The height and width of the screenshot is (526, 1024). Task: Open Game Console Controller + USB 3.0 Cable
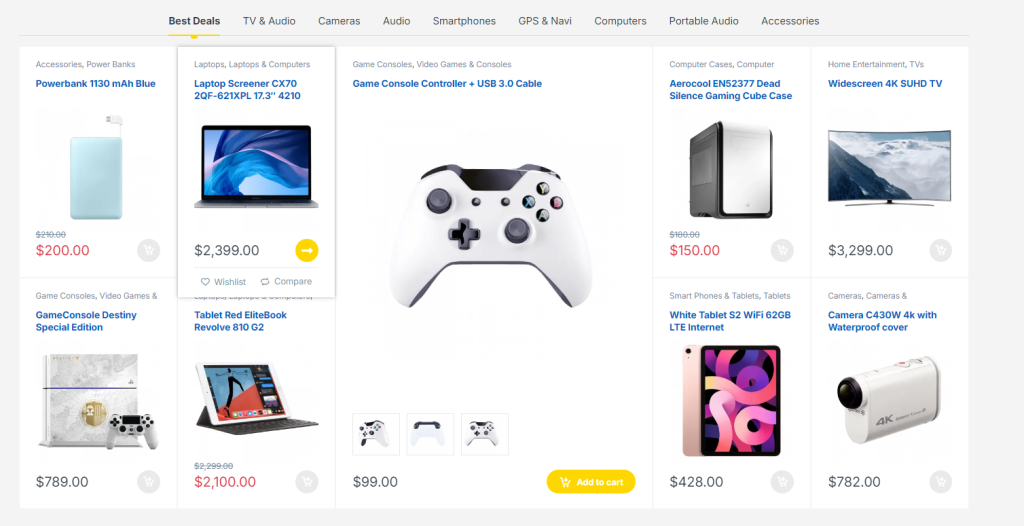pos(447,84)
